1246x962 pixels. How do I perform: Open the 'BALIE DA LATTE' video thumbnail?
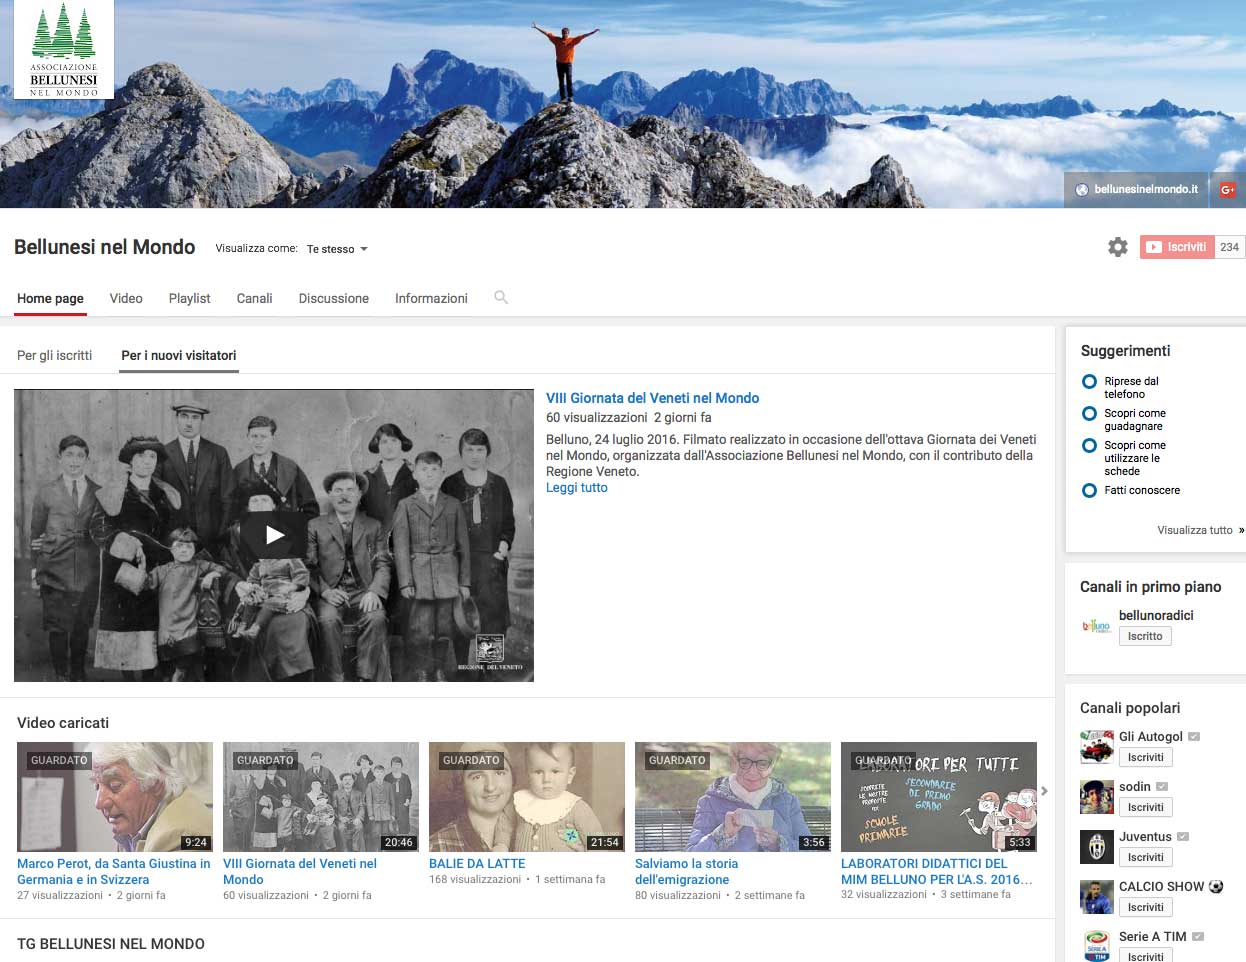[527, 797]
